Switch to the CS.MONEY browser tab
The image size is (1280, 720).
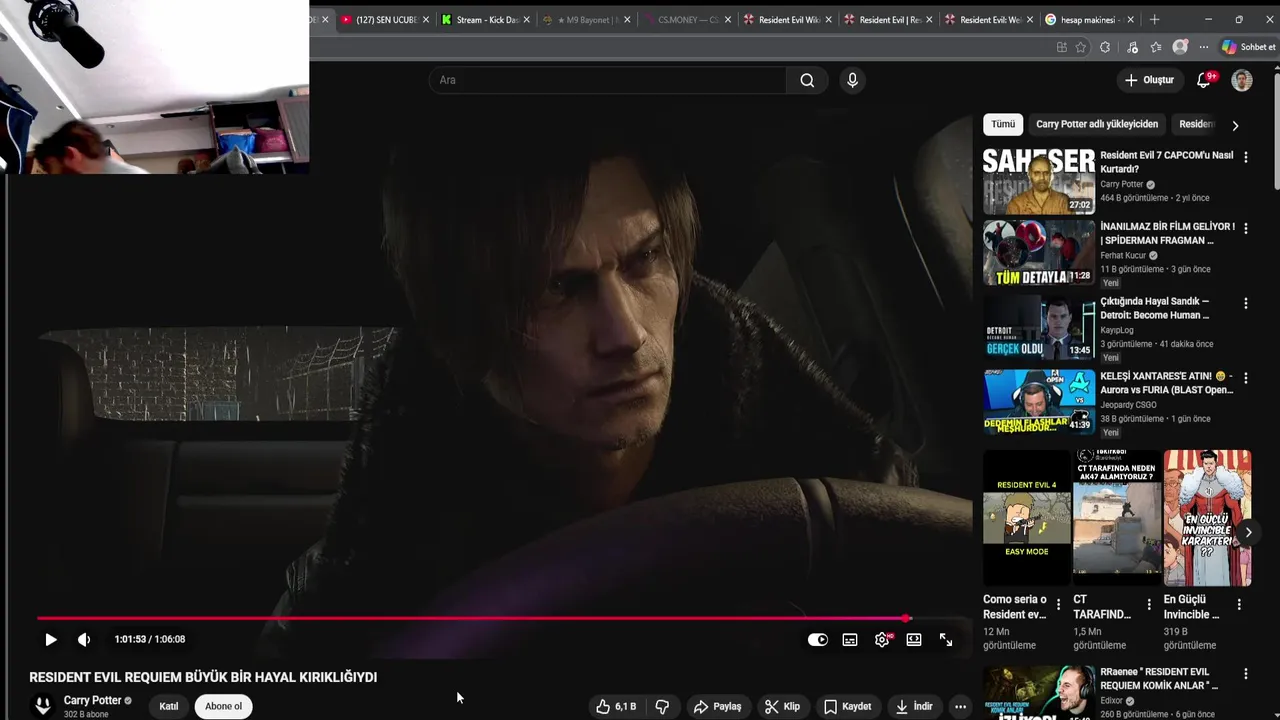coord(688,20)
